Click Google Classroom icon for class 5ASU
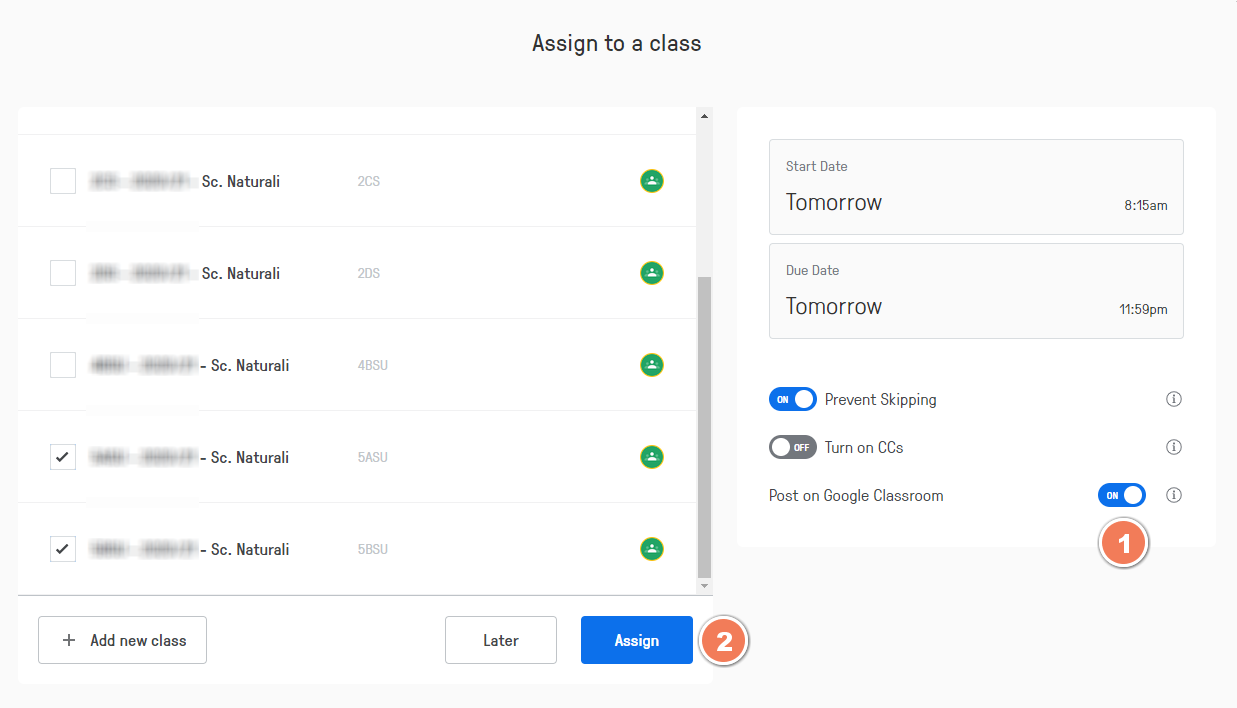Image resolution: width=1237 pixels, height=708 pixels. click(652, 457)
